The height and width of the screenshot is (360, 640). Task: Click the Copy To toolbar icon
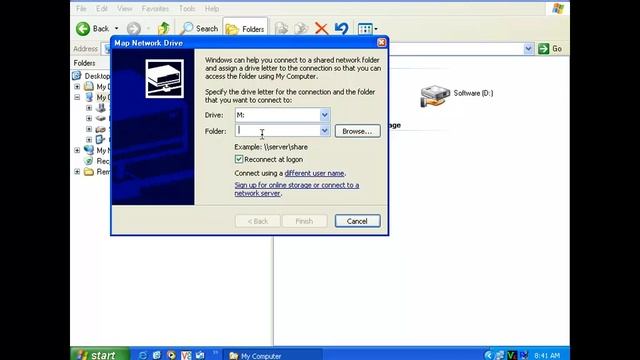tap(301, 29)
